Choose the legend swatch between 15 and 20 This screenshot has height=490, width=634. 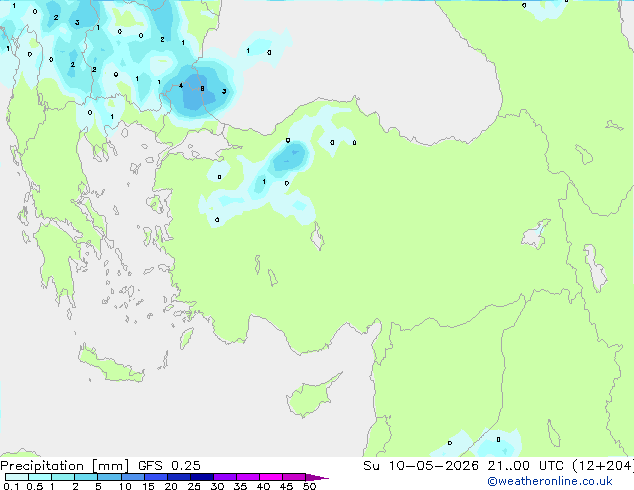click(x=156, y=477)
